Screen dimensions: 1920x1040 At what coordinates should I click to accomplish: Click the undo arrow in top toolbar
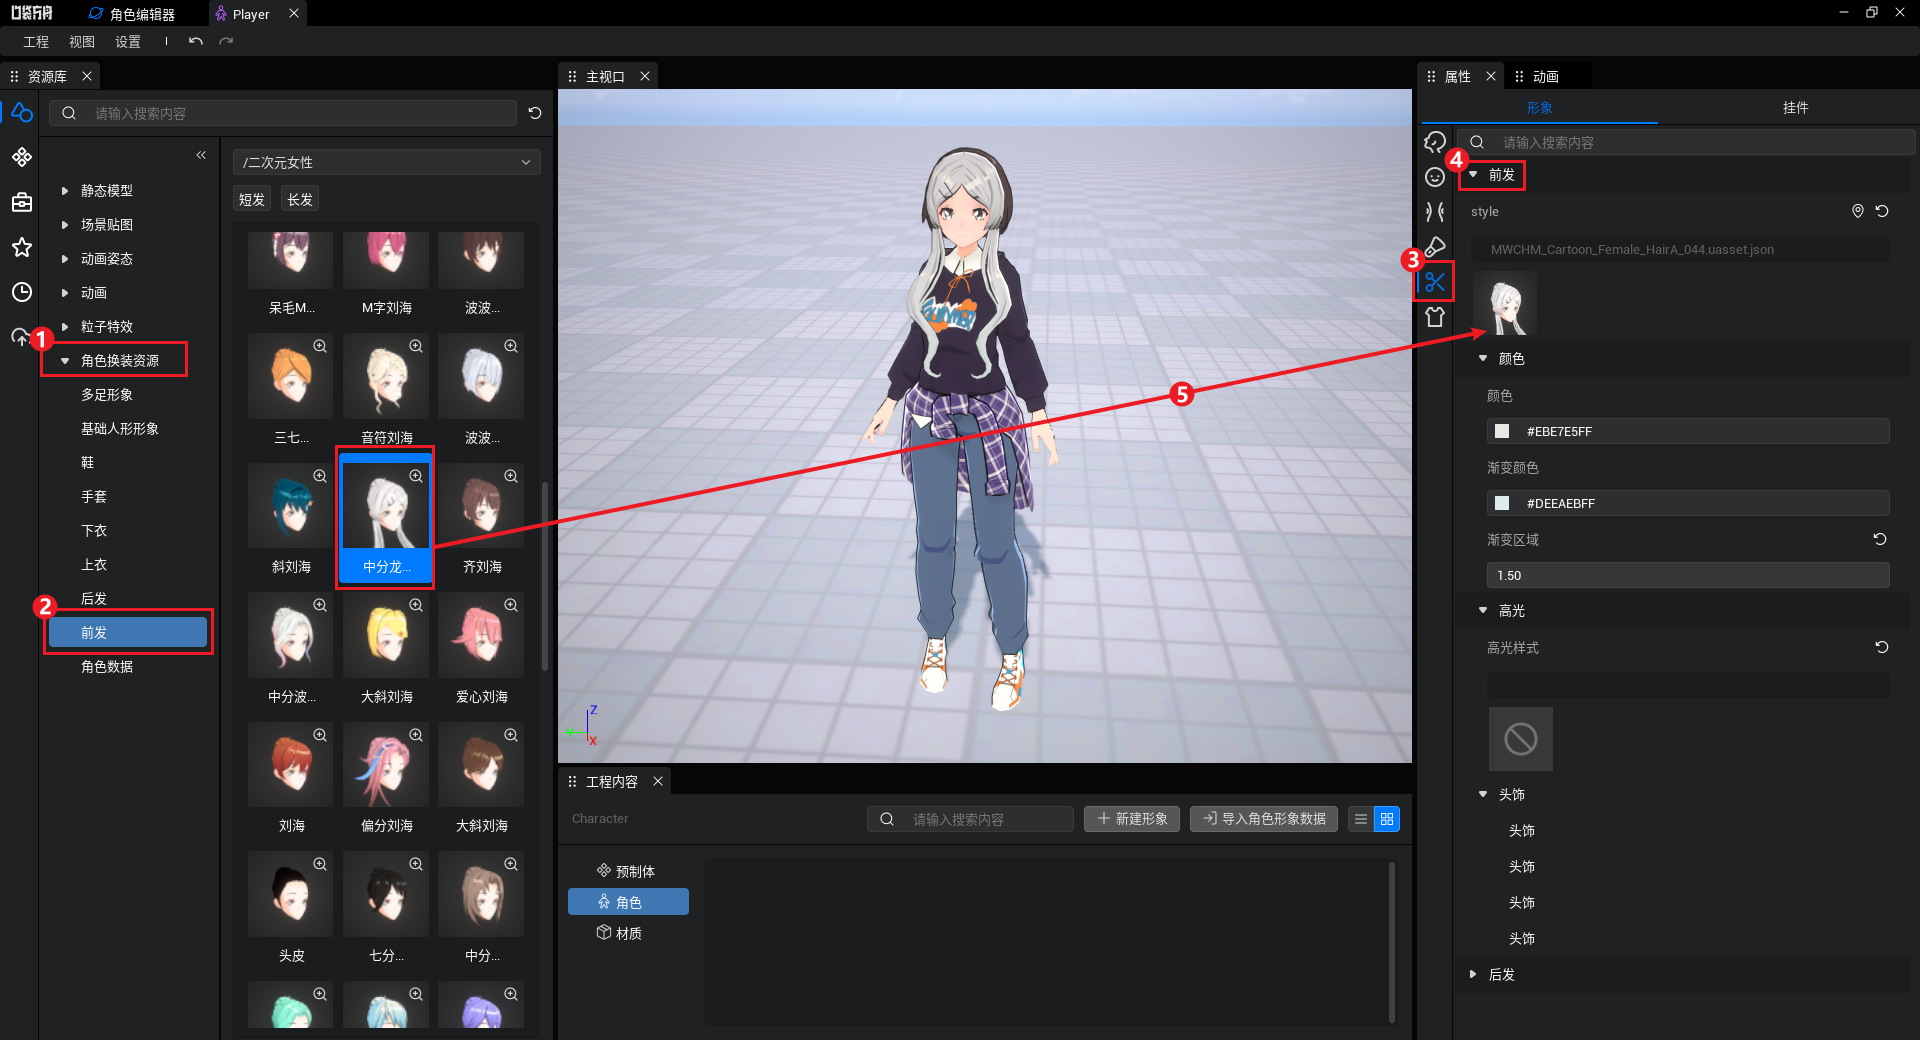[196, 41]
